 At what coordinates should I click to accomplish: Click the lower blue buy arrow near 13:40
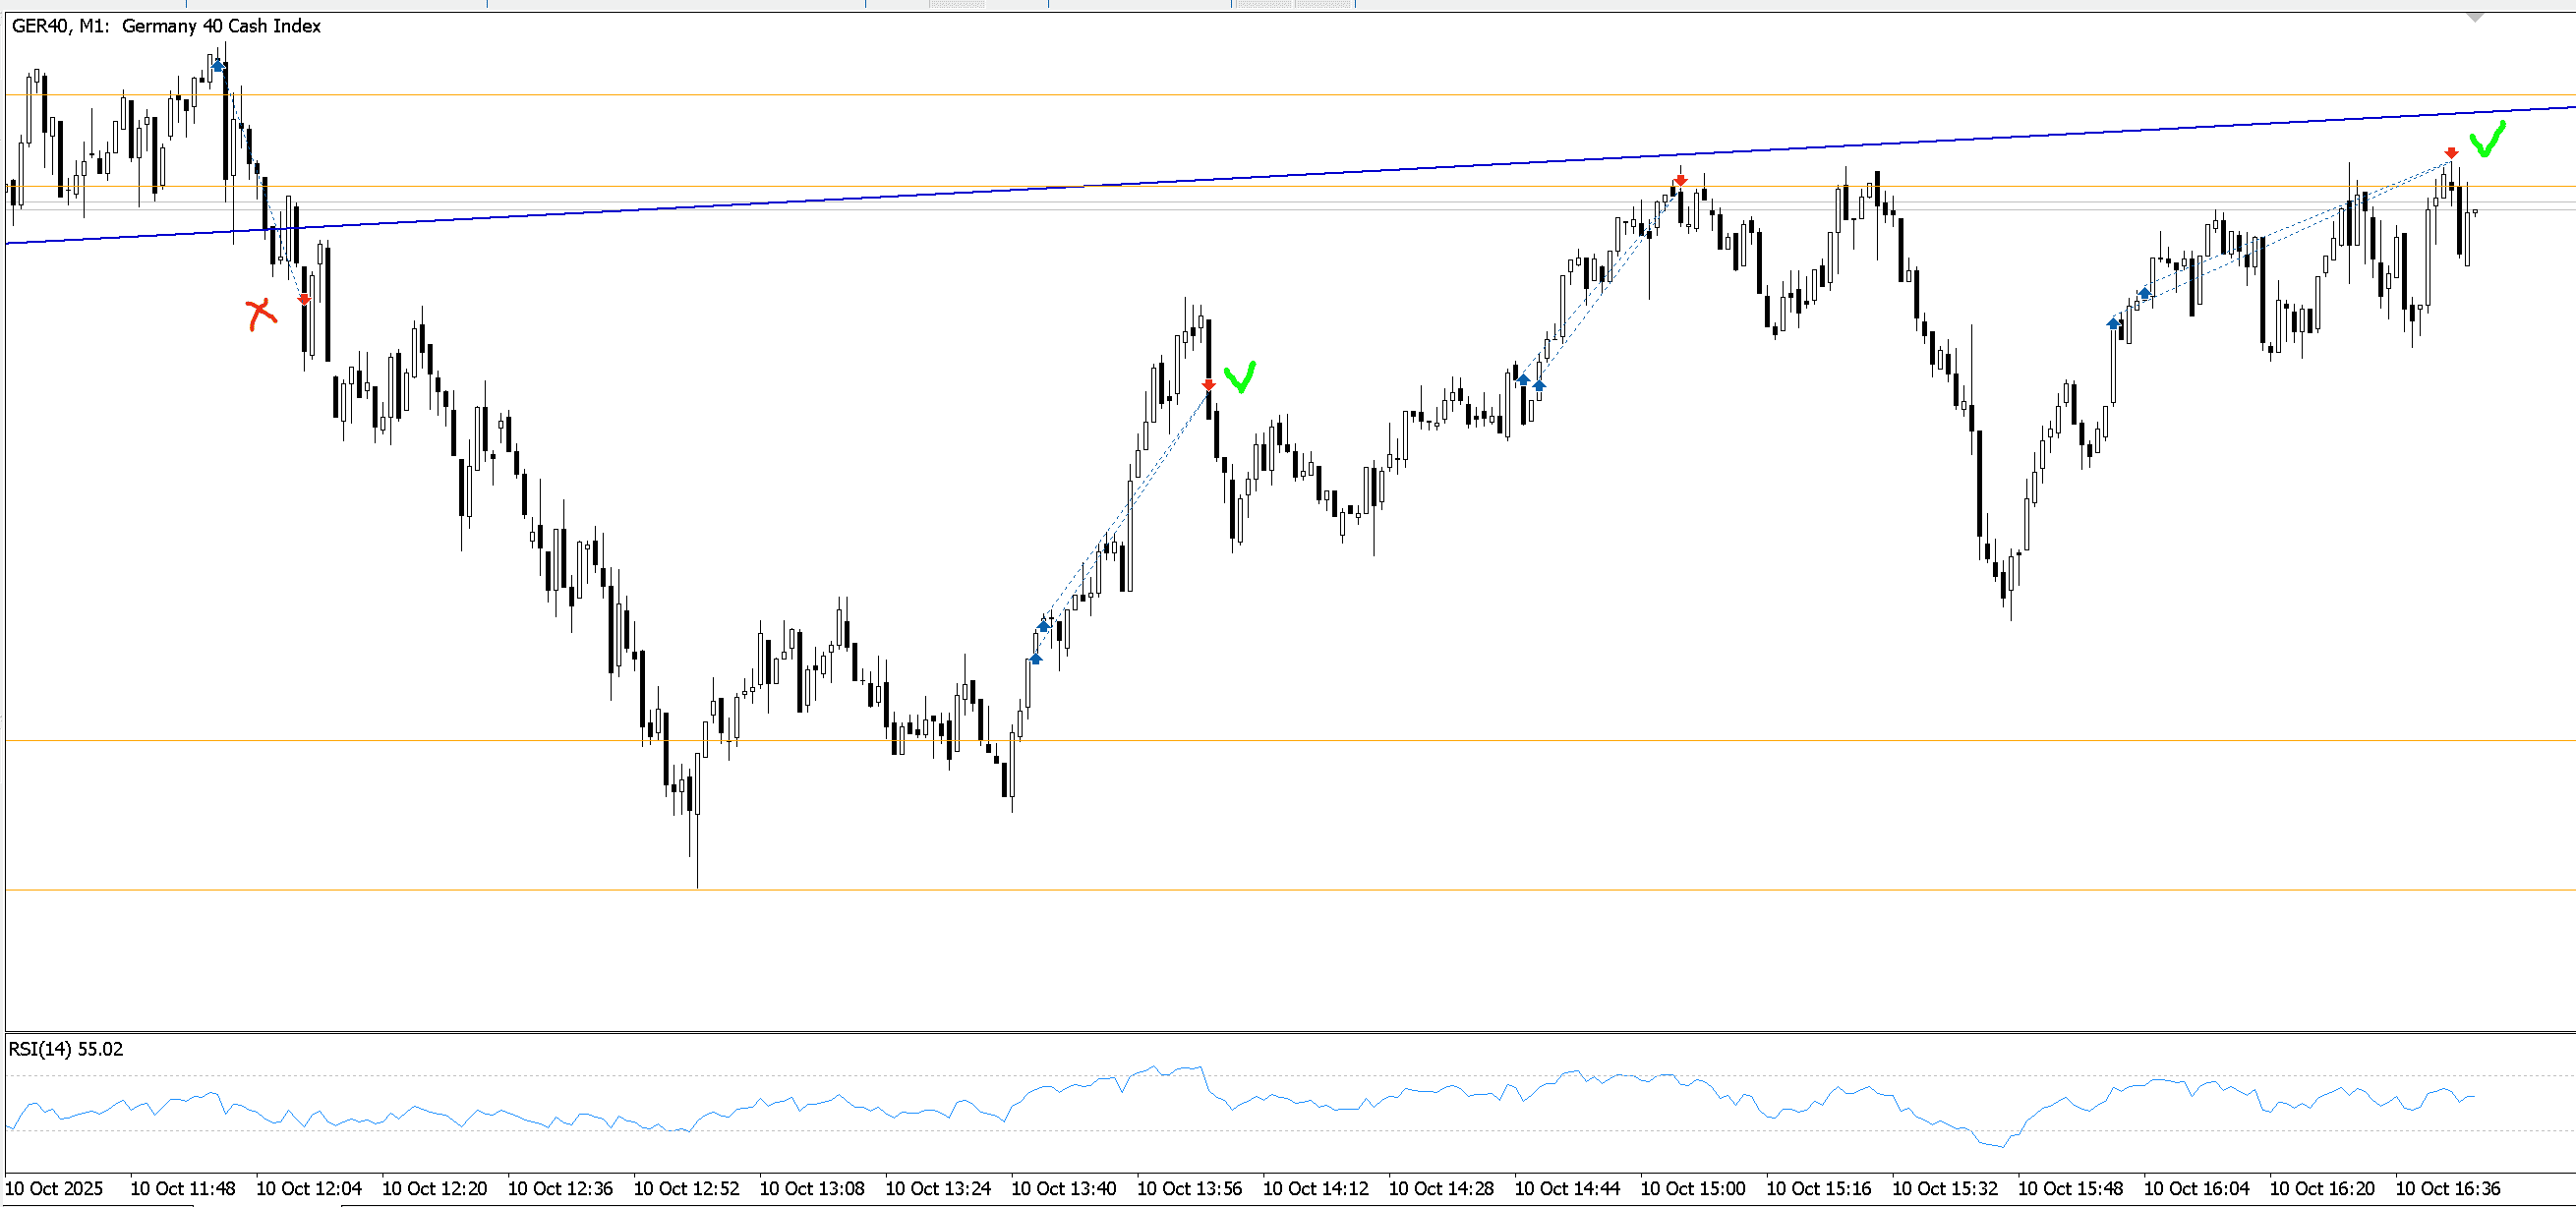pyautogui.click(x=1035, y=658)
